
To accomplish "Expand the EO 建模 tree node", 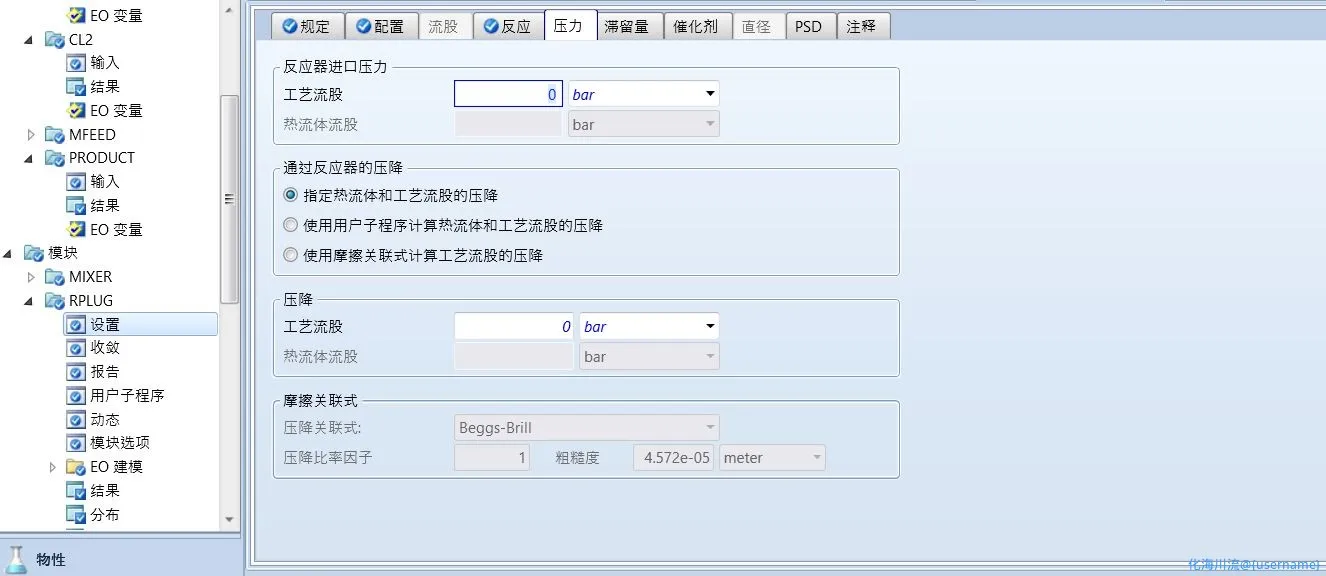I will pos(52,467).
